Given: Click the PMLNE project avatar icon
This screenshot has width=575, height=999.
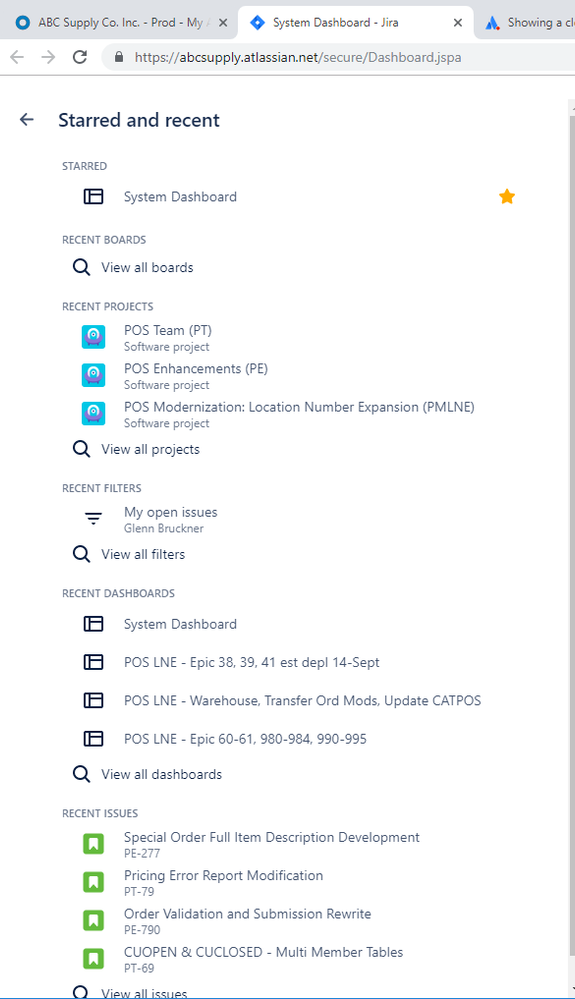Looking at the screenshot, I should (94, 413).
